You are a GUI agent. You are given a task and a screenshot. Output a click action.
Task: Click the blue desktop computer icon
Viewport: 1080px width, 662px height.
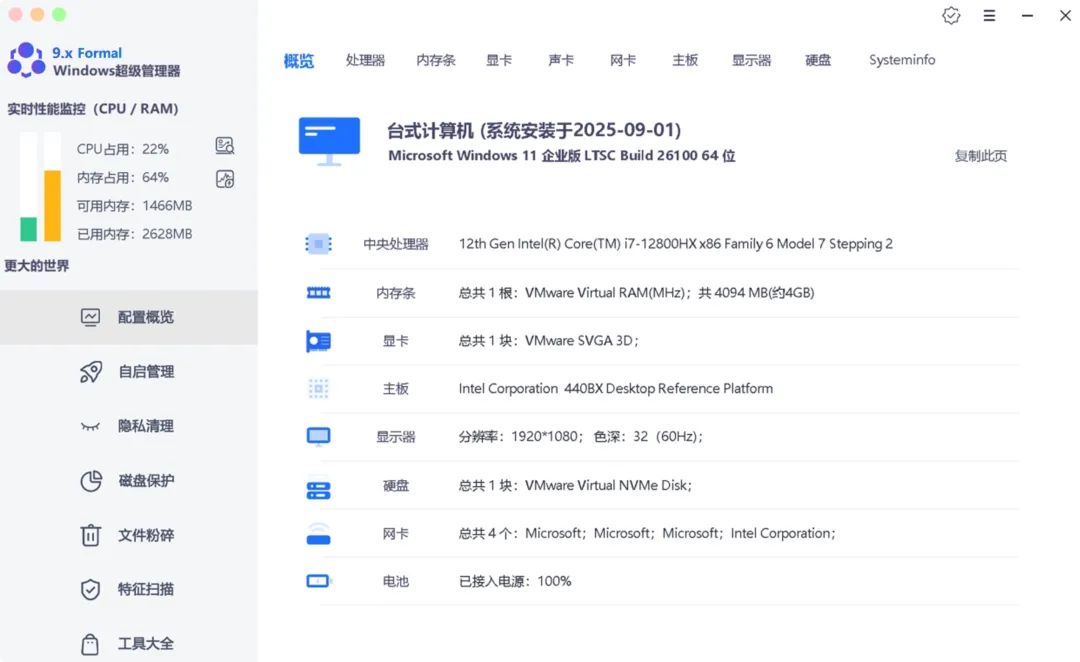tap(329, 141)
